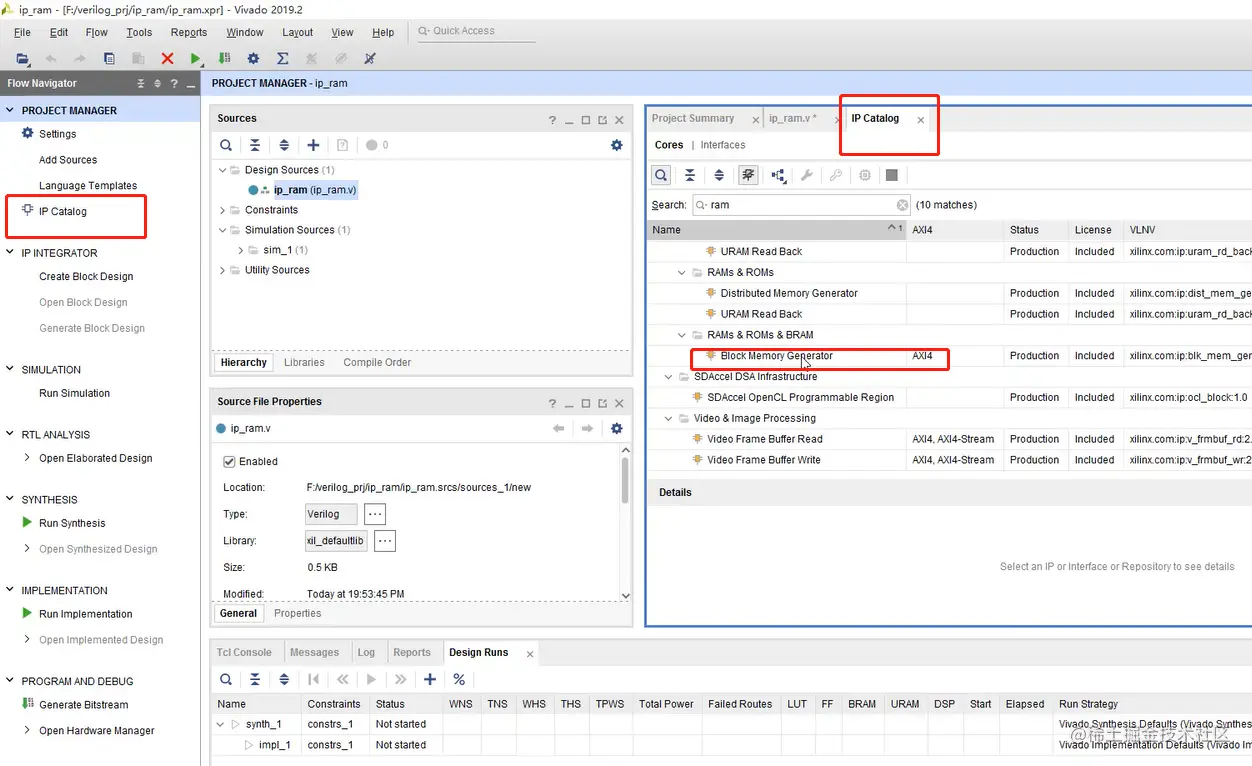Image resolution: width=1252 pixels, height=766 pixels.
Task: Click Sources panel help question mark
Action: (552, 120)
